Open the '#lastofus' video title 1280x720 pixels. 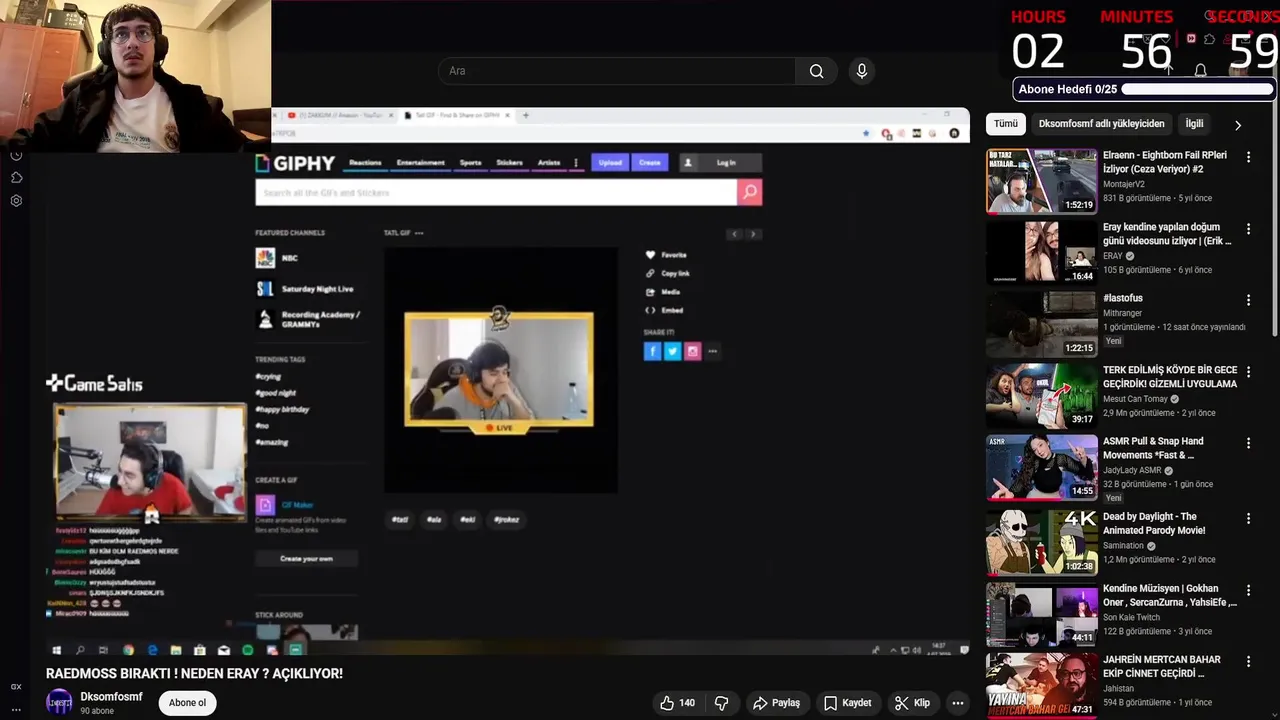click(x=1123, y=298)
